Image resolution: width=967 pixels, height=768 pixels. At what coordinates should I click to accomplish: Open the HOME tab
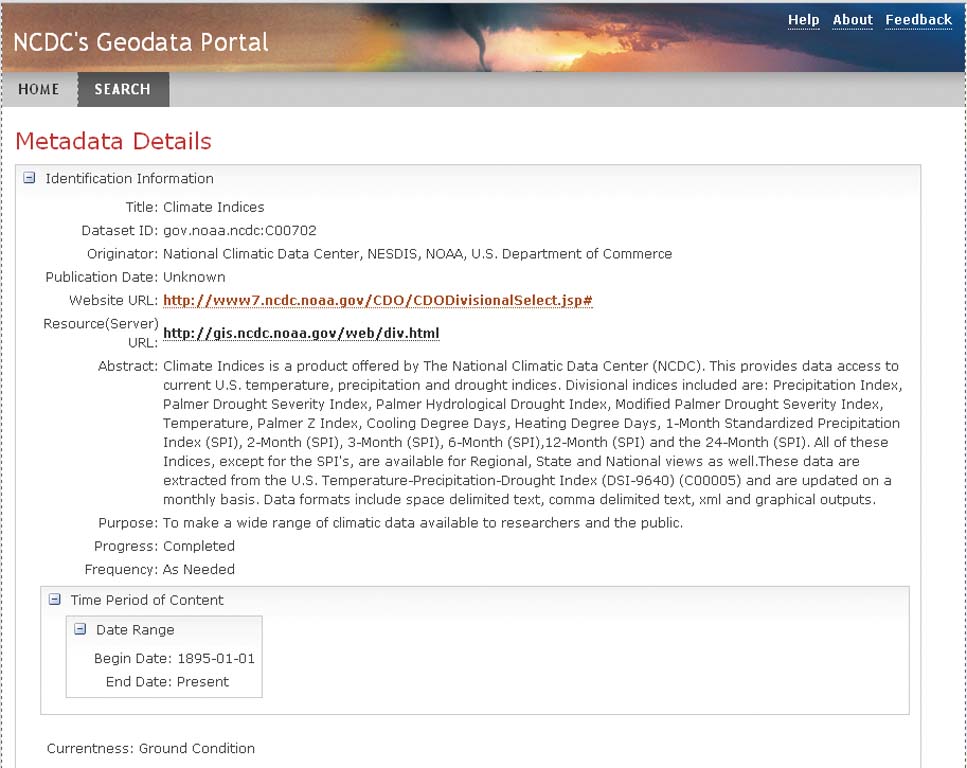39,89
